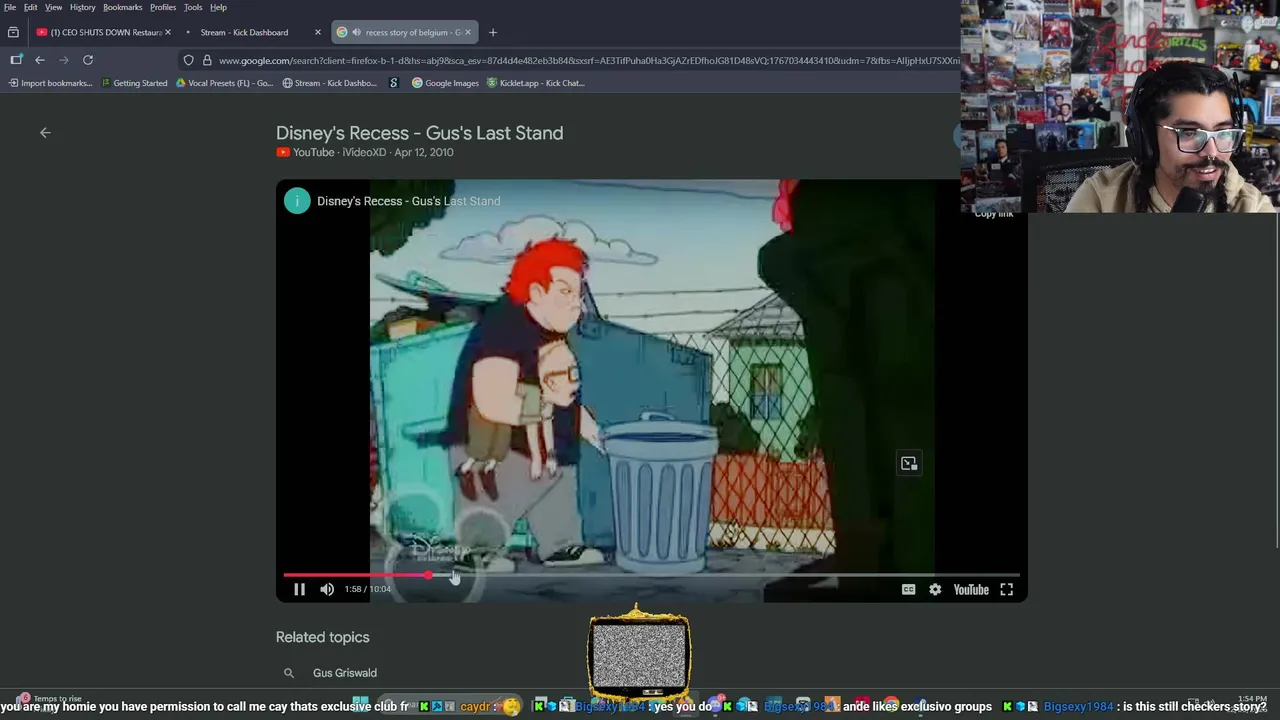Image resolution: width=1280 pixels, height=720 pixels.
Task: Open the View menu
Action: tap(53, 7)
